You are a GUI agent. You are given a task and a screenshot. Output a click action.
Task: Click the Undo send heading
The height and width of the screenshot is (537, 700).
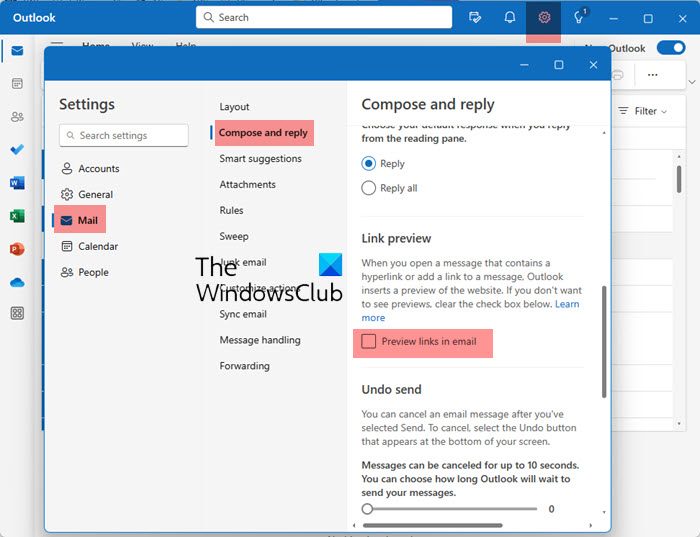[x=391, y=389]
